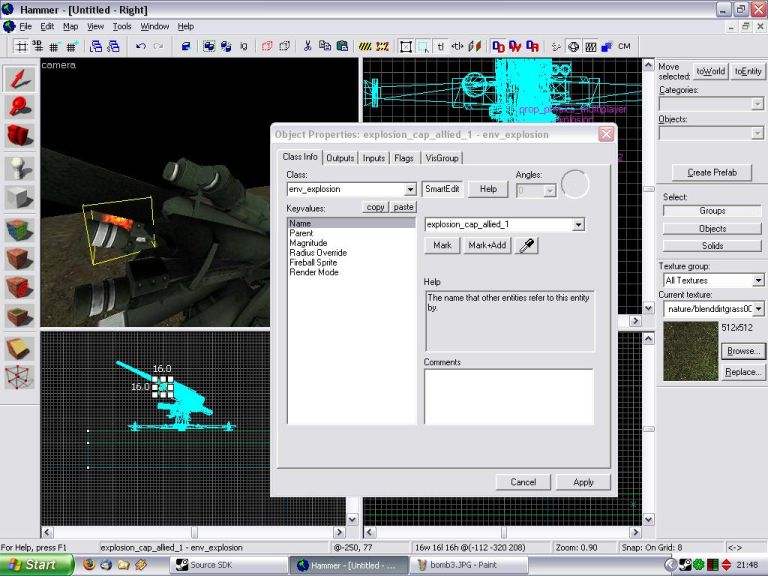Switch to the VisGroup tab

point(442,158)
